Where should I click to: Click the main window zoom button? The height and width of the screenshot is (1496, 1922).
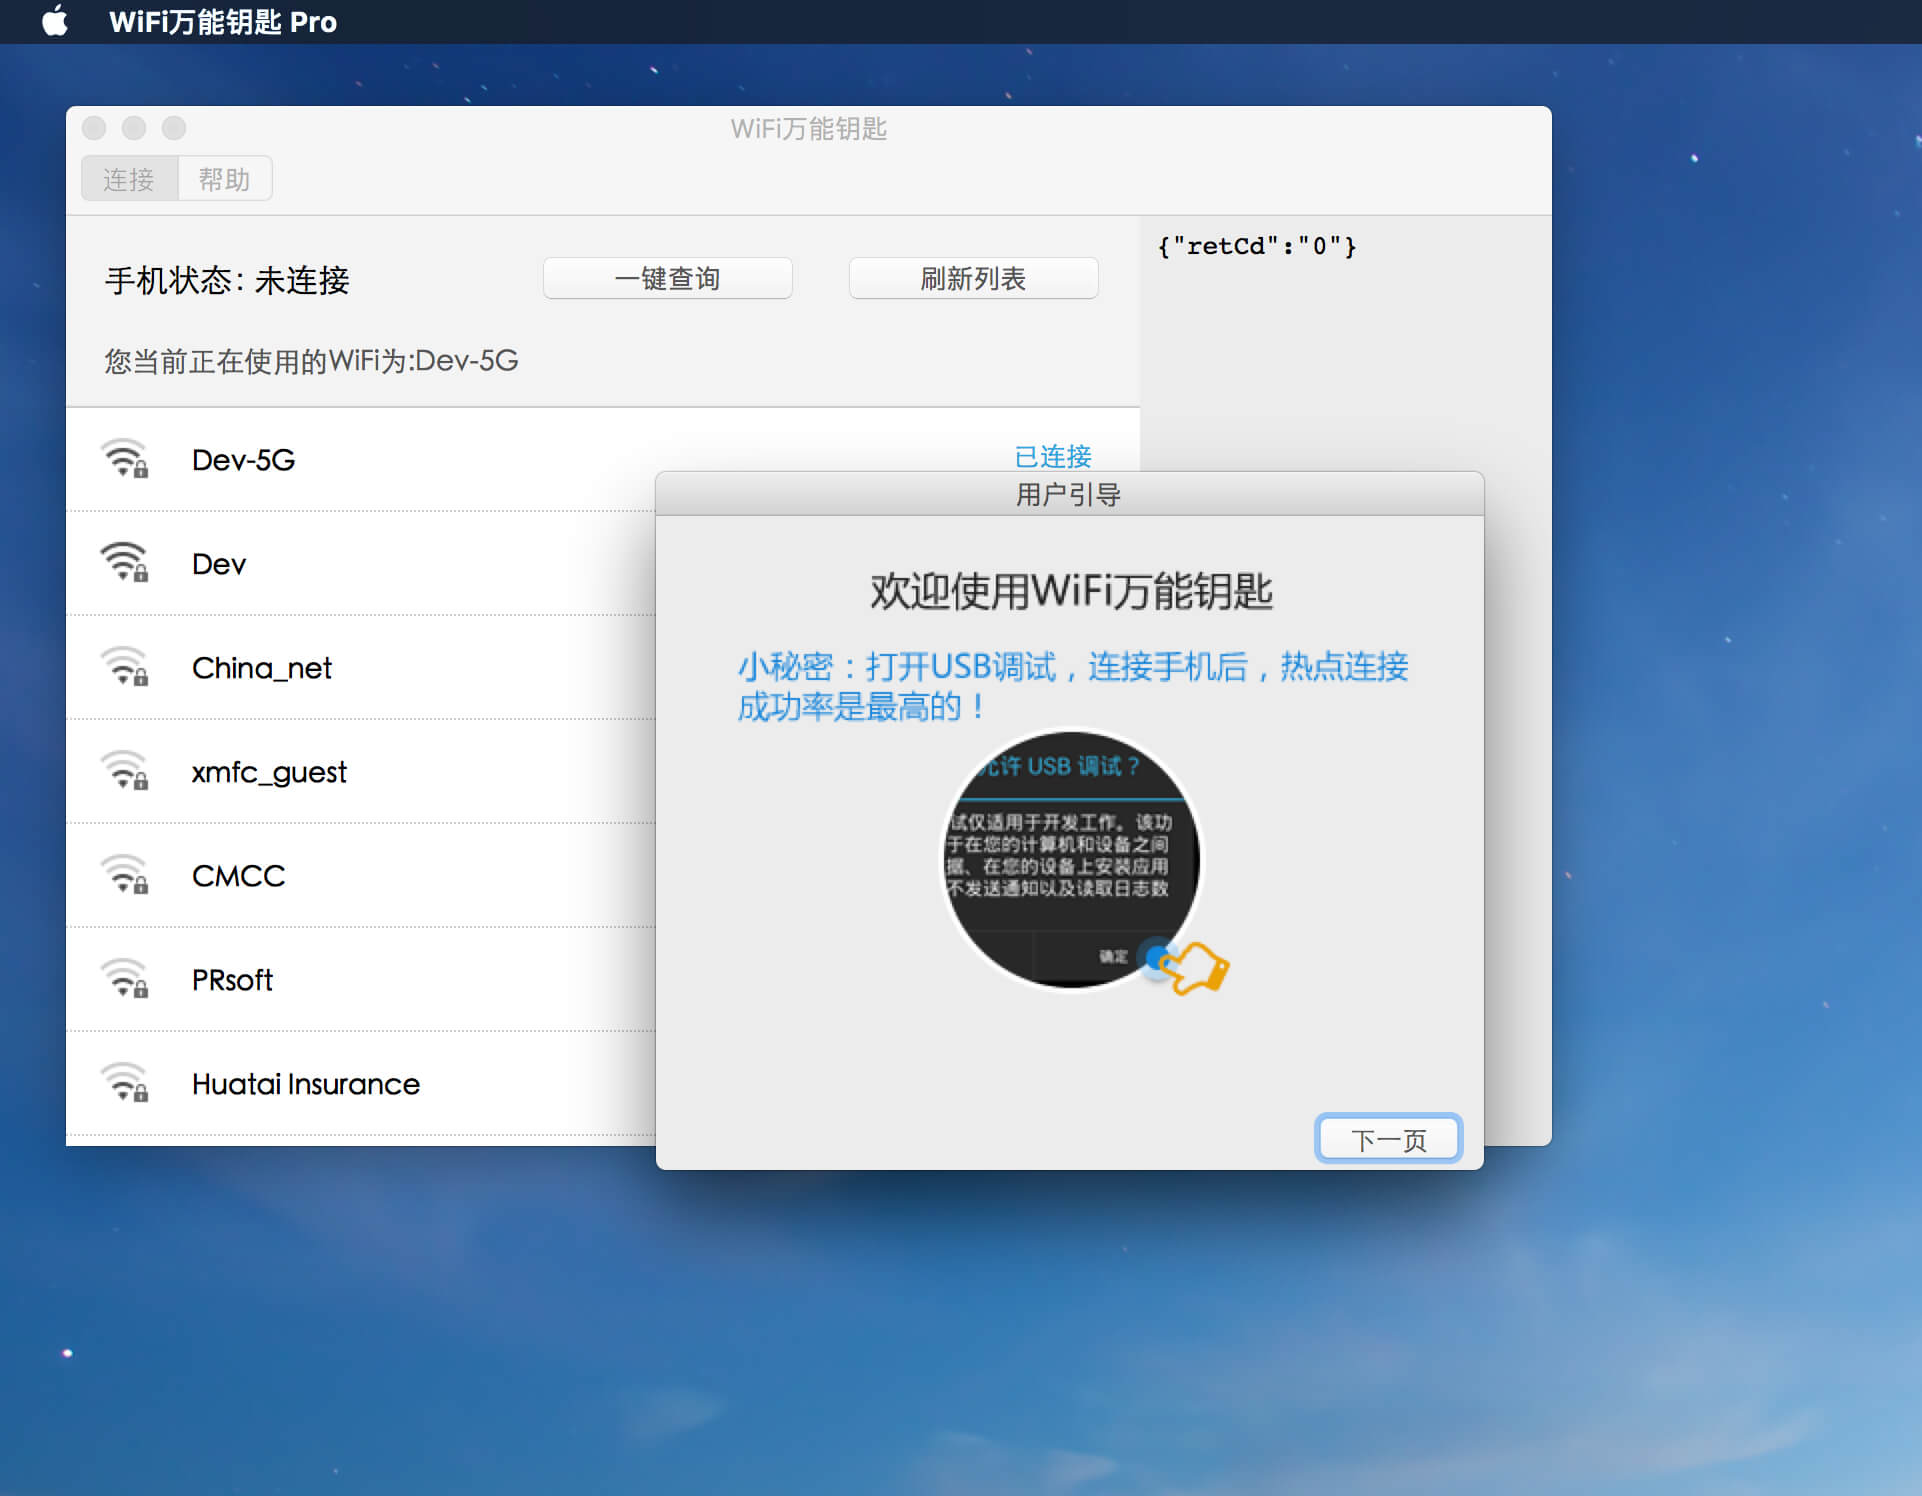(174, 128)
